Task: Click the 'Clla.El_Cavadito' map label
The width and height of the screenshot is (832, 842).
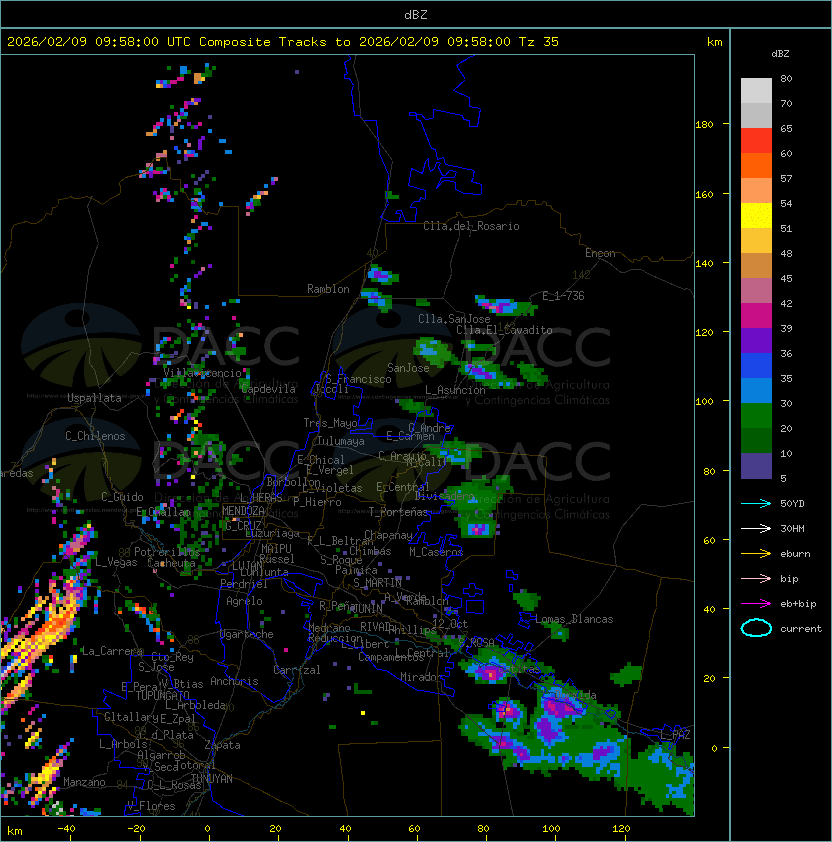Action: tap(504, 330)
